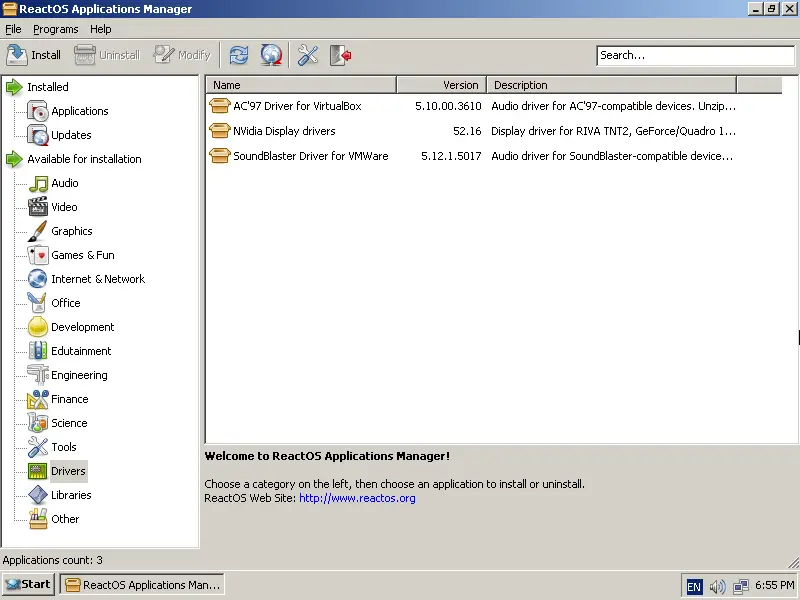Select NVidia Display drivers row
The height and width of the screenshot is (600, 800).
(x=472, y=131)
